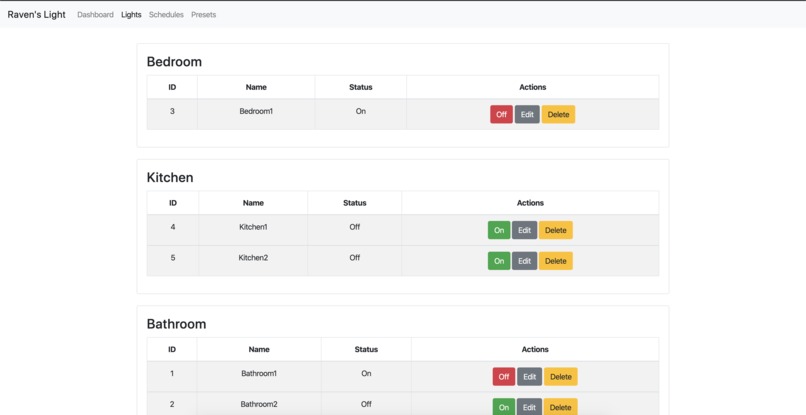Click ID cell 4 in Kitchen table

pyautogui.click(x=173, y=230)
